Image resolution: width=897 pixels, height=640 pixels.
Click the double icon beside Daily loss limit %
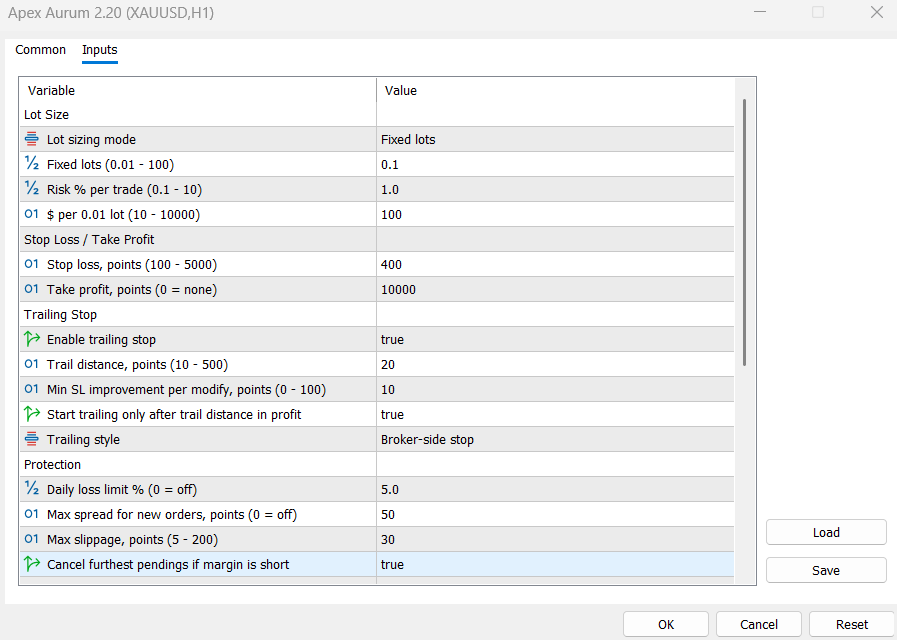(31, 489)
